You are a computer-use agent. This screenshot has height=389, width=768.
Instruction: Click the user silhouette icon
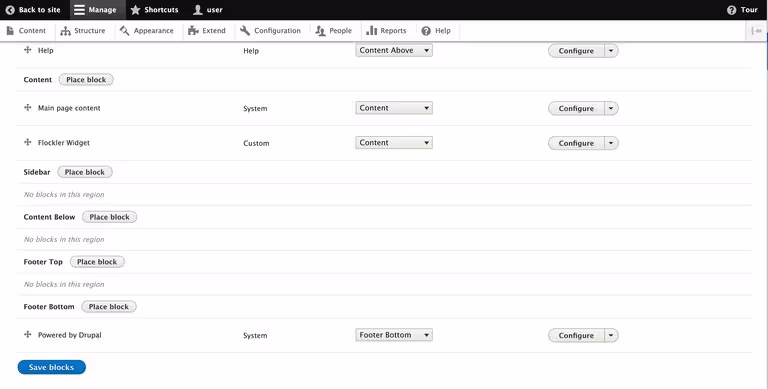[x=198, y=10]
